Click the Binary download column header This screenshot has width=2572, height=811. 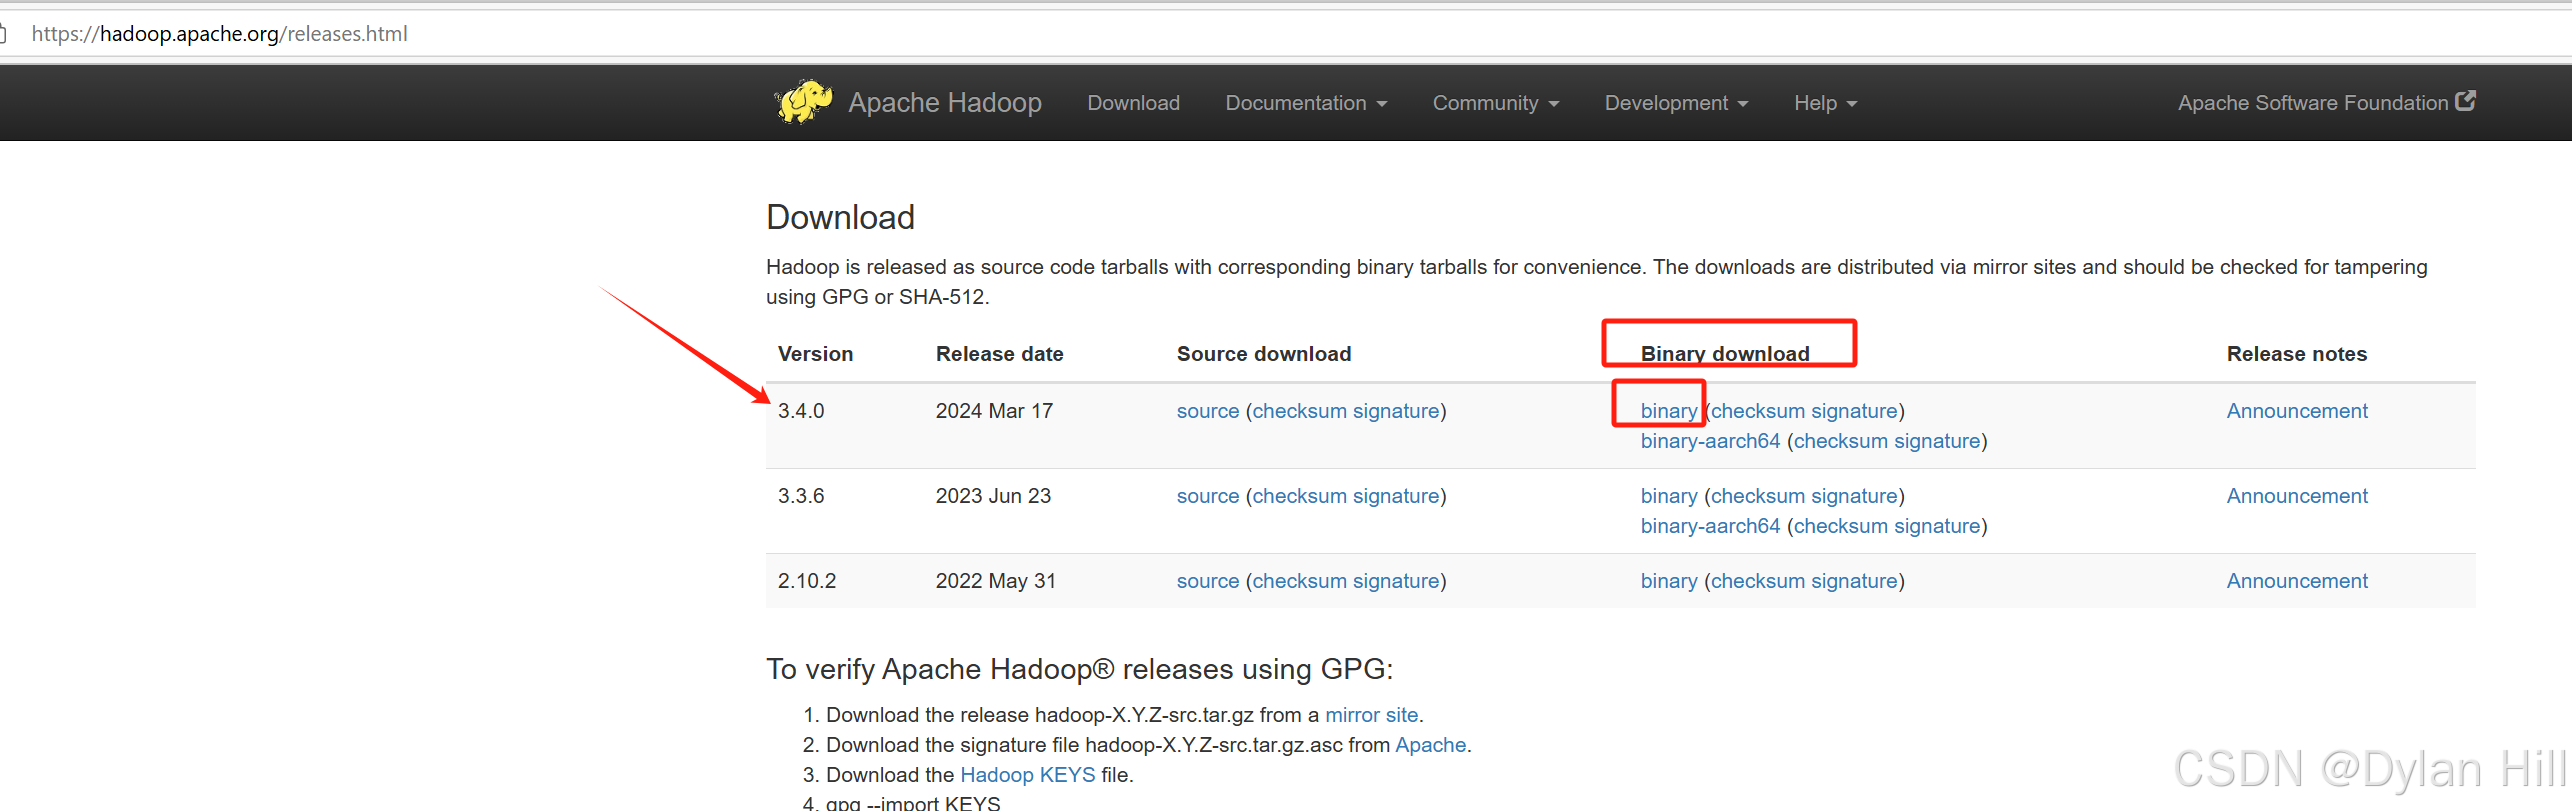[x=1725, y=354]
